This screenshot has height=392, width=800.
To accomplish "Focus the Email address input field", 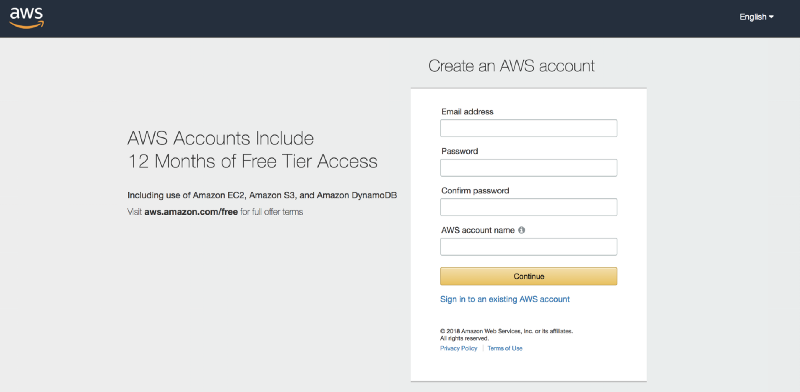I will pyautogui.click(x=529, y=128).
